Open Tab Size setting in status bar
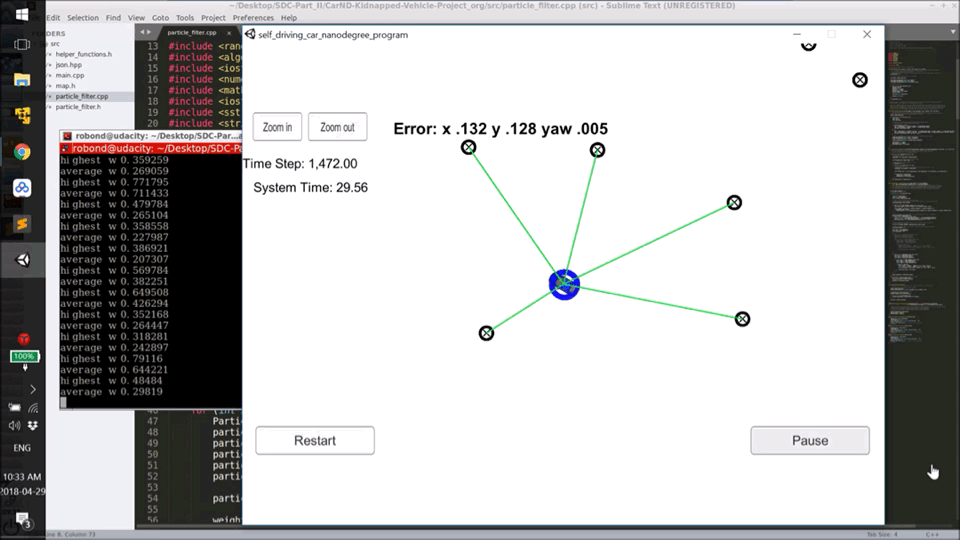The width and height of the screenshot is (960, 540). coord(882,534)
